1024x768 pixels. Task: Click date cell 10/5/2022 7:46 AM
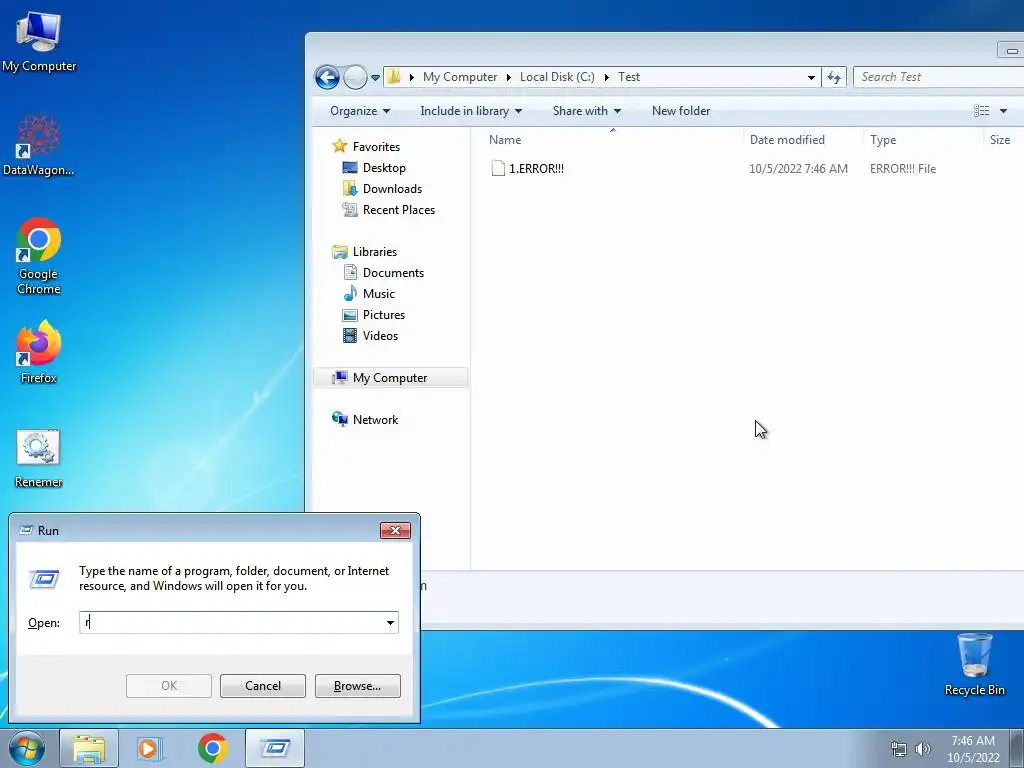tap(798, 168)
